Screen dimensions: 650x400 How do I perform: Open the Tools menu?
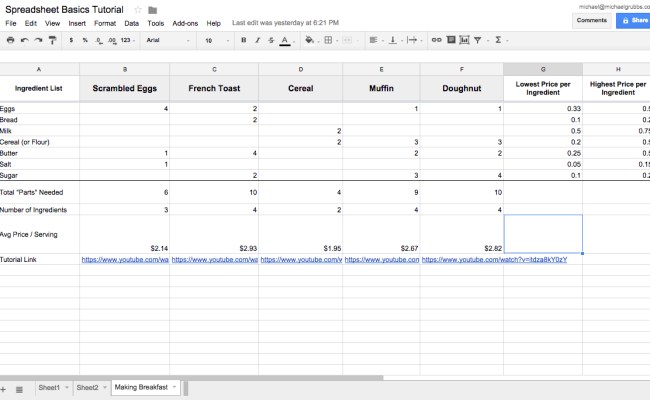pyautogui.click(x=155, y=23)
